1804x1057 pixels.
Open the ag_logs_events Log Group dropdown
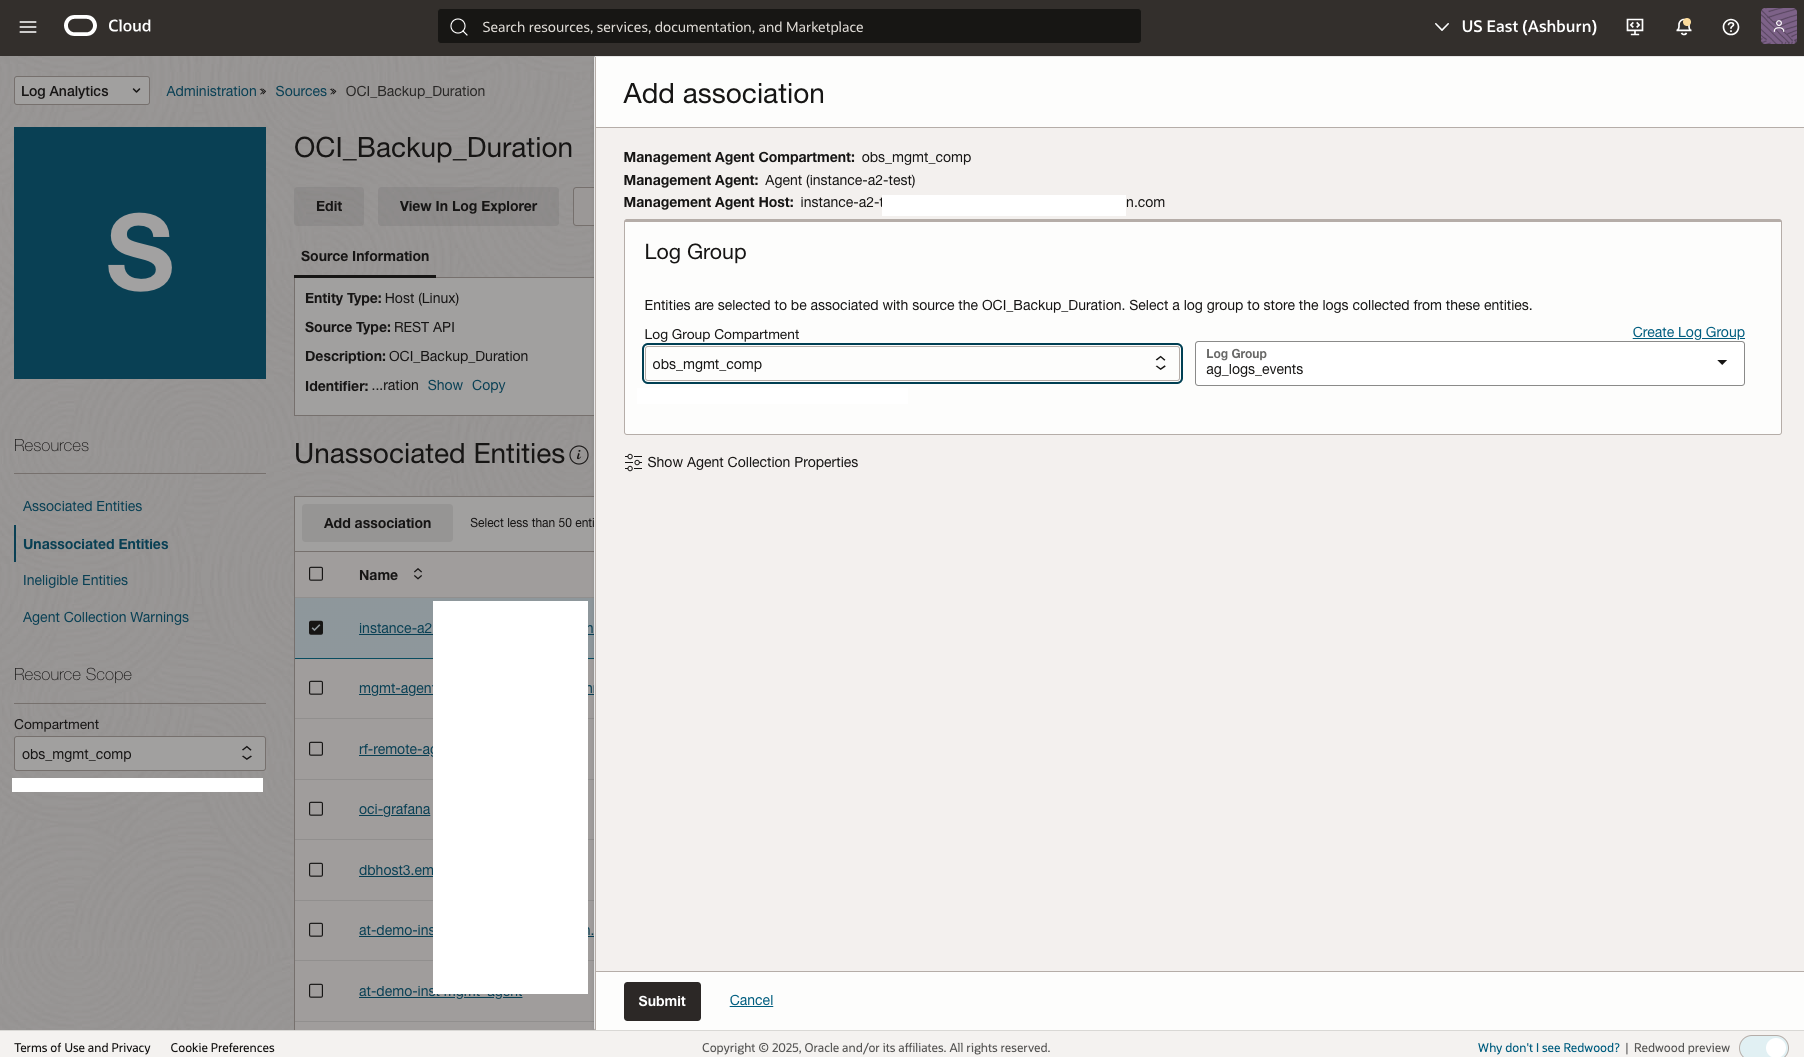click(x=1723, y=363)
